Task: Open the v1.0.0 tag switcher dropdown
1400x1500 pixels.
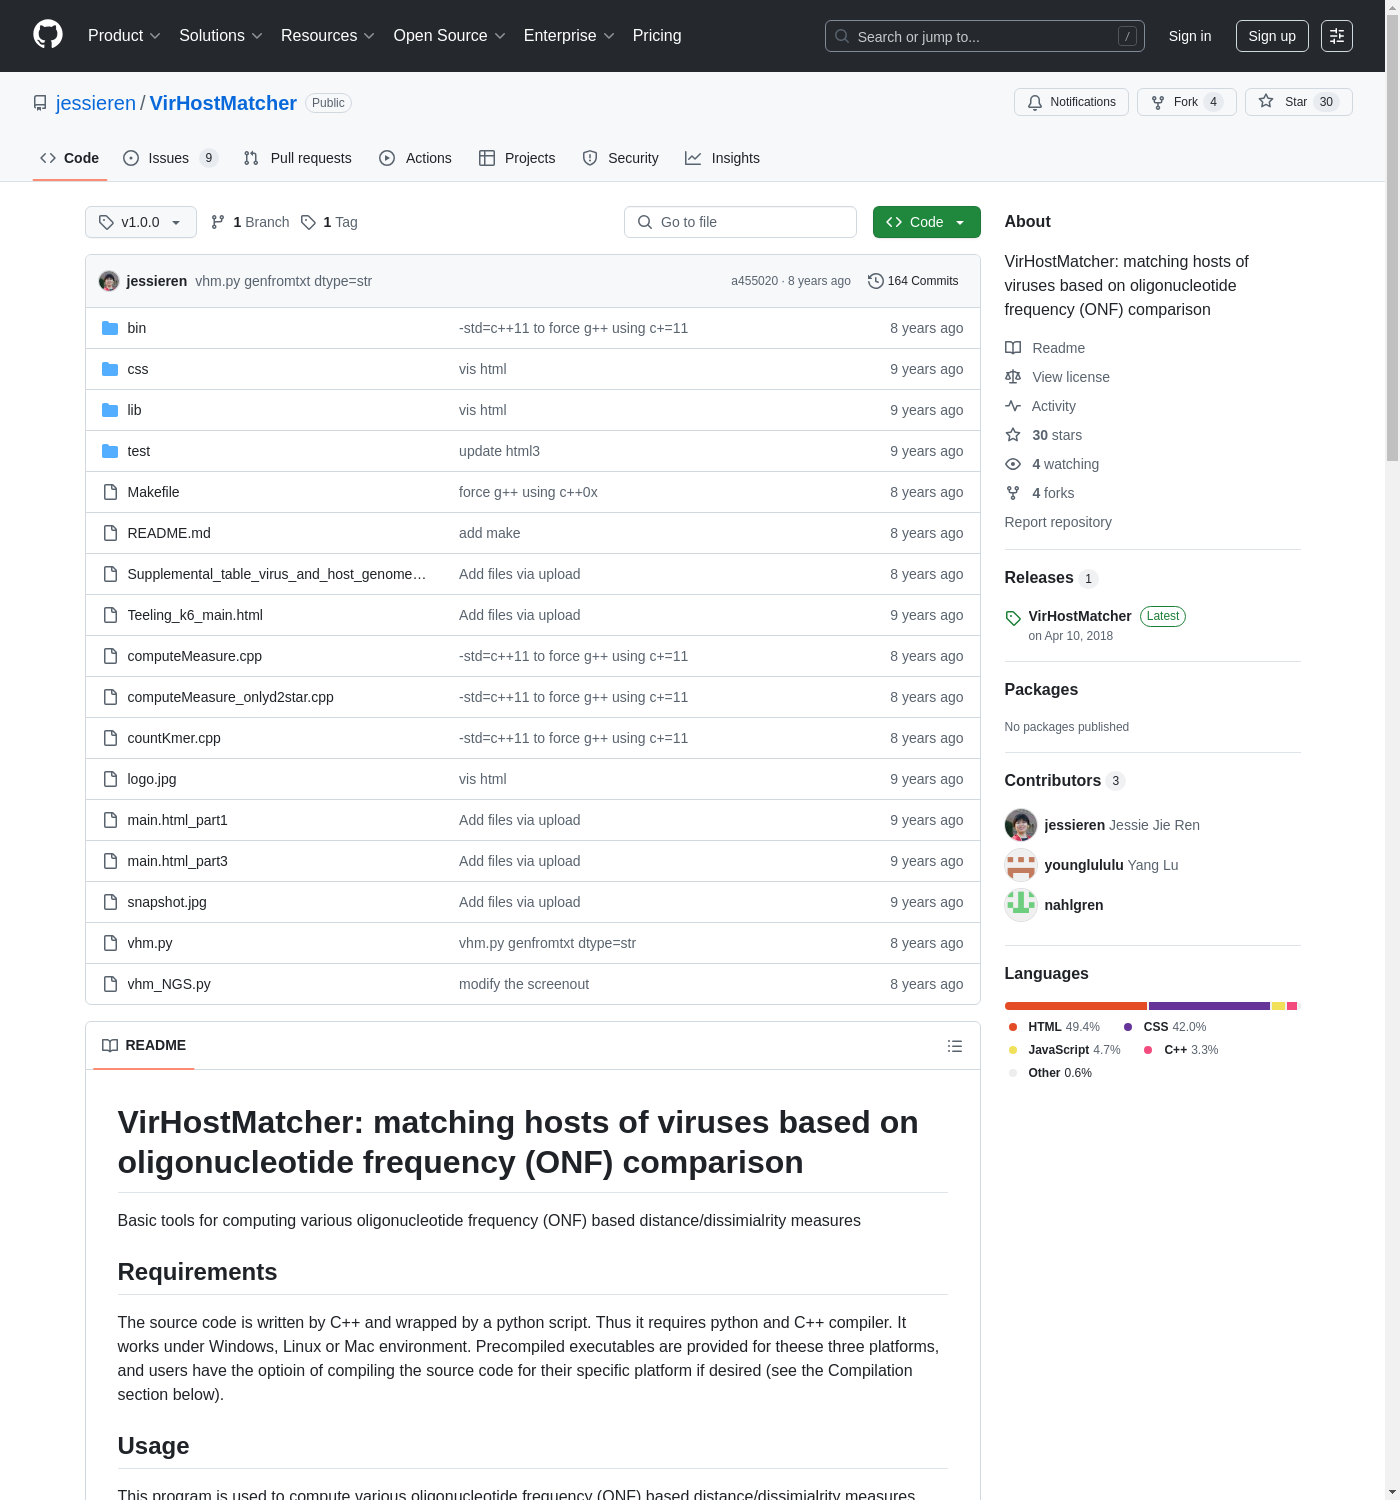Action: tap(141, 222)
